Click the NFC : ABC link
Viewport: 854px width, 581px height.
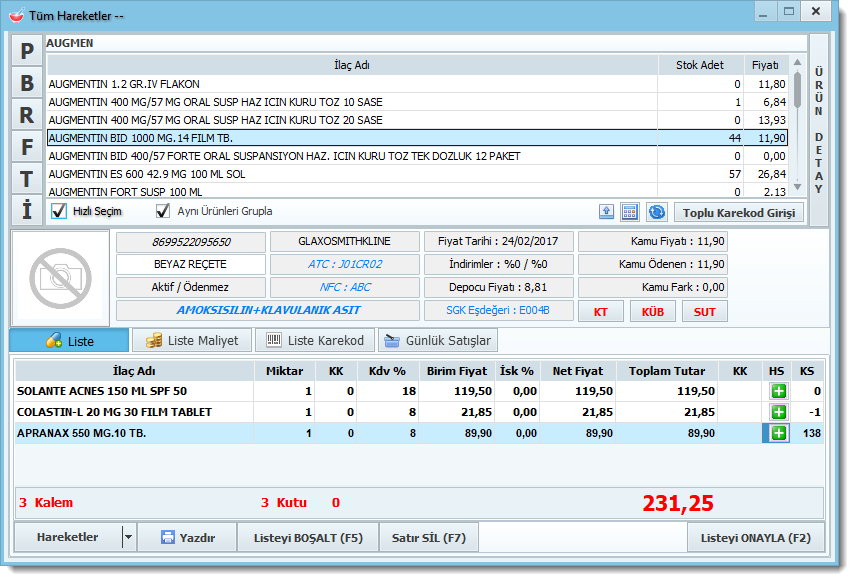345,287
